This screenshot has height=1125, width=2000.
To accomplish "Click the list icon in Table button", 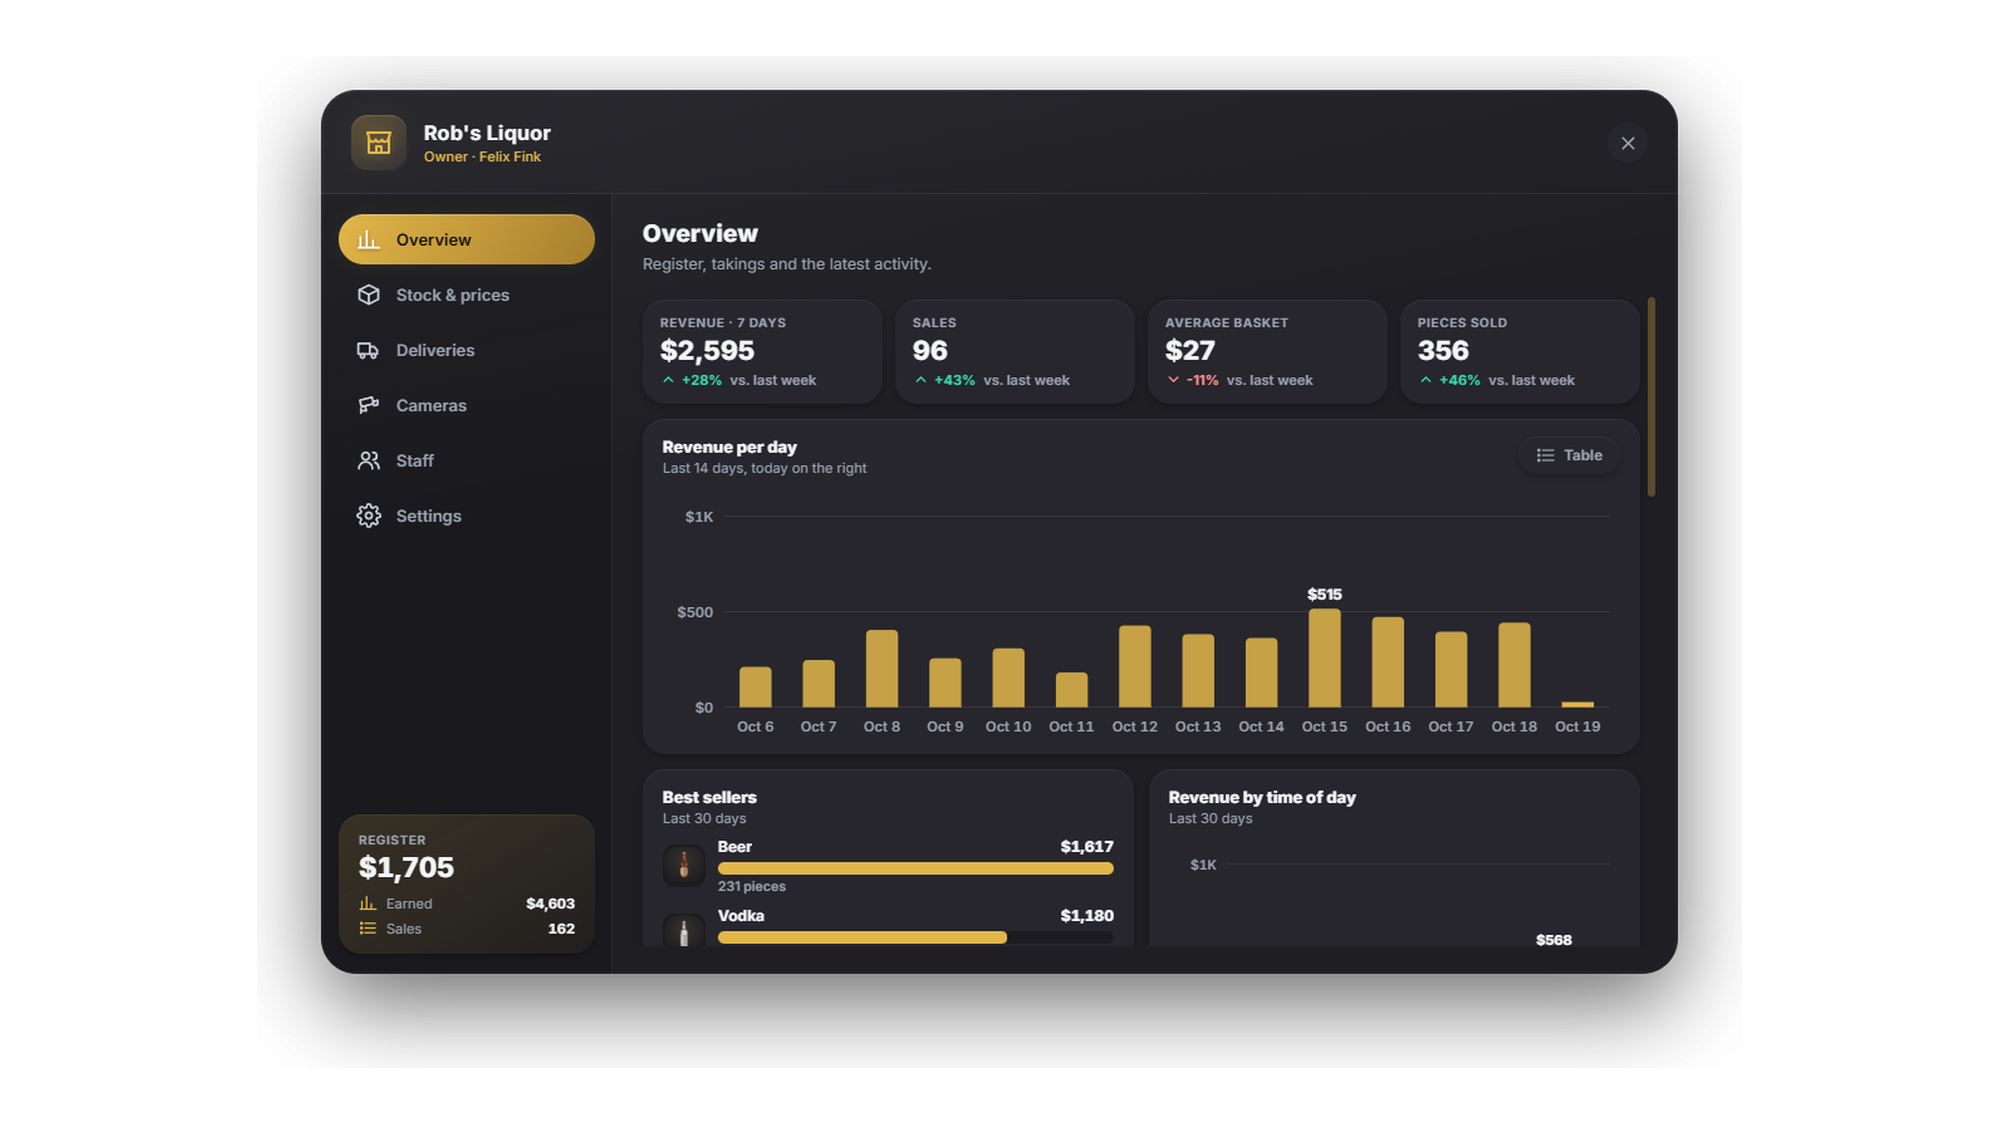I will (x=1545, y=455).
